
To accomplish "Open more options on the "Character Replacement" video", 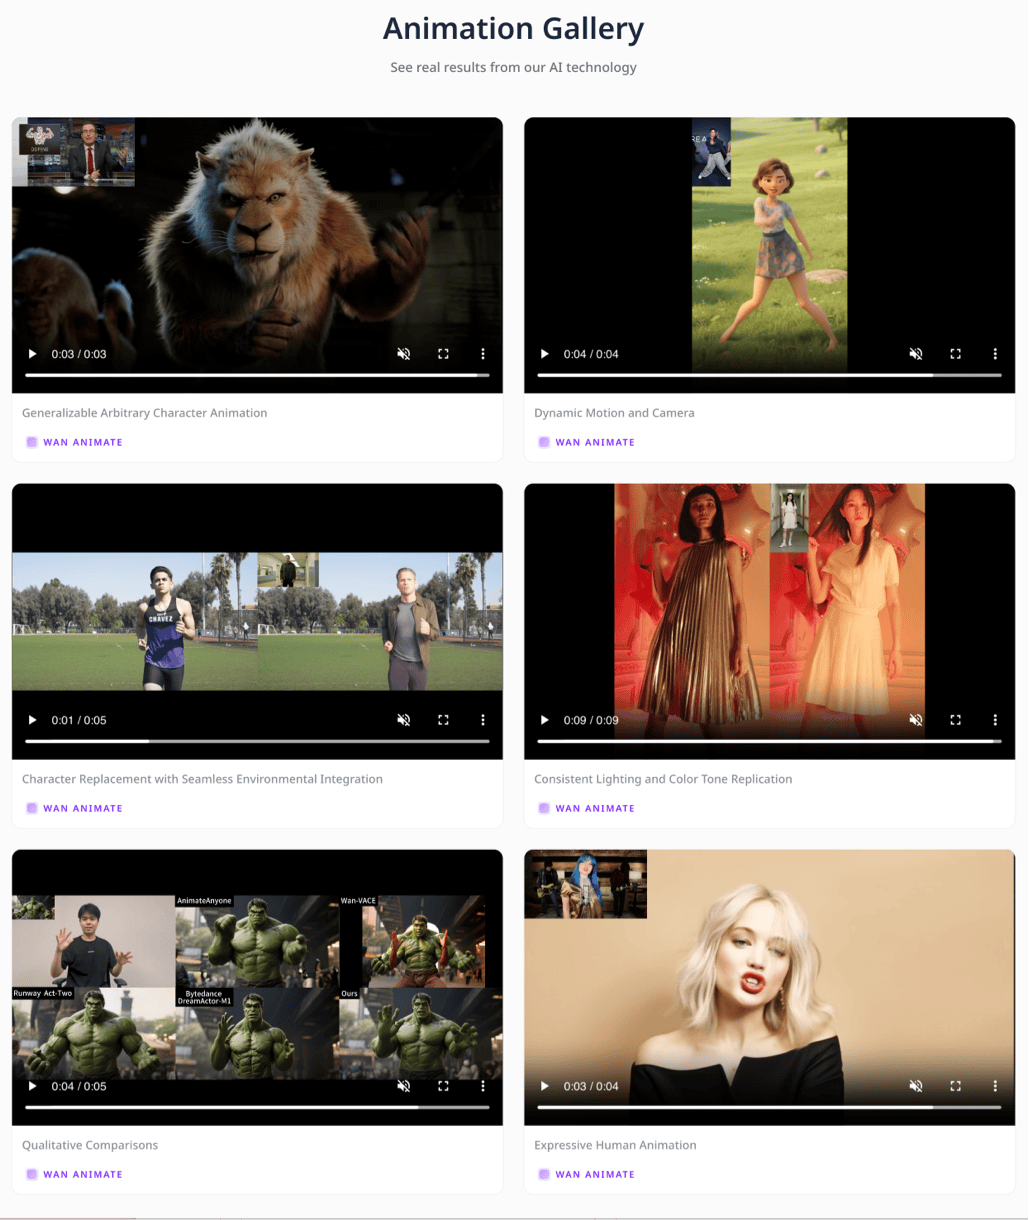I will (483, 720).
